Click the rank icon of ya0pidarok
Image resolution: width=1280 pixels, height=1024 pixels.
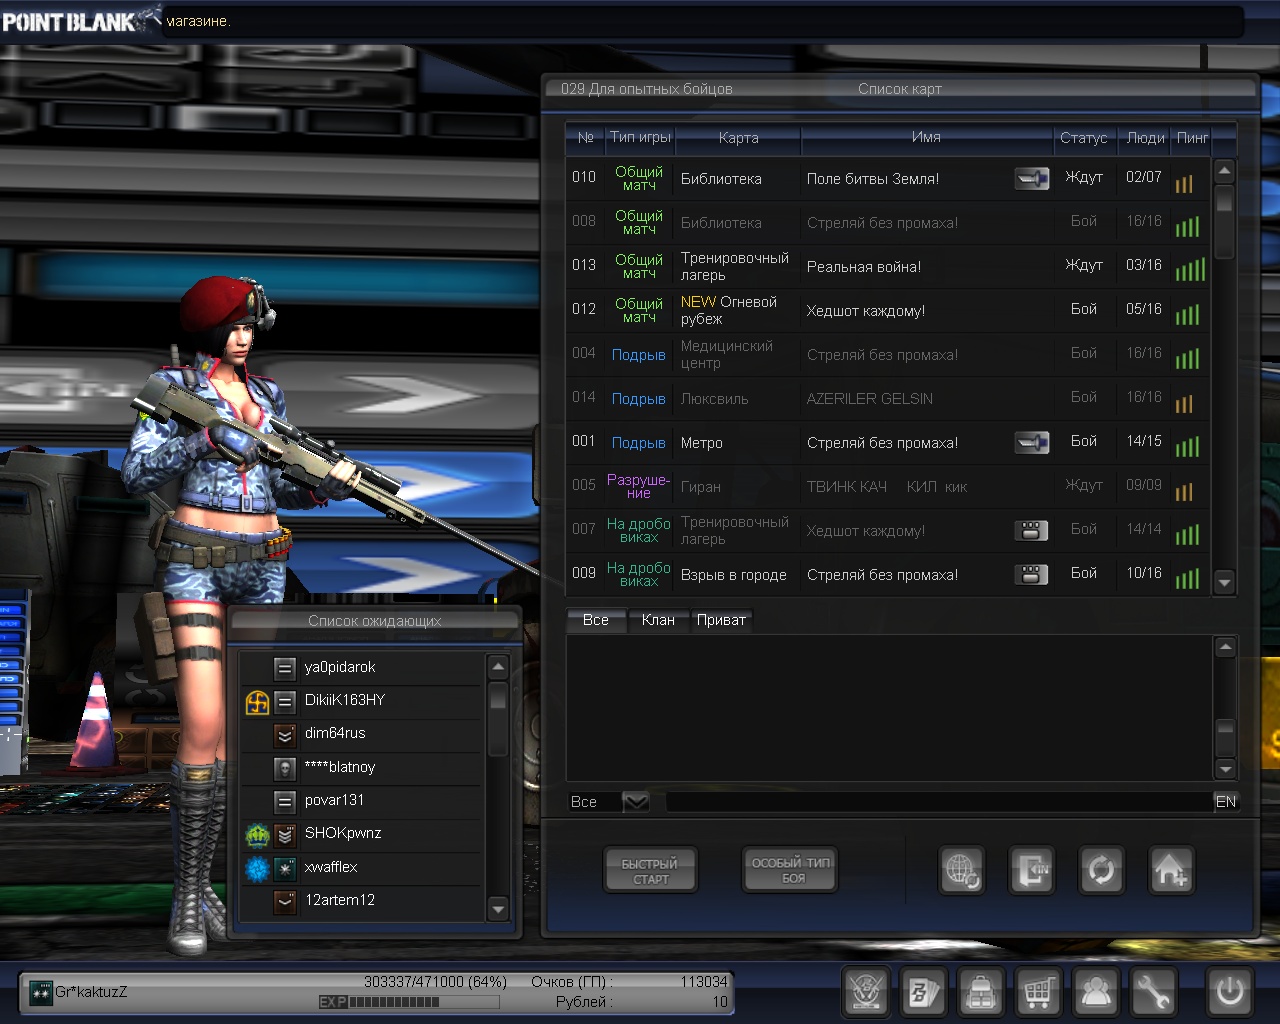[285, 668]
